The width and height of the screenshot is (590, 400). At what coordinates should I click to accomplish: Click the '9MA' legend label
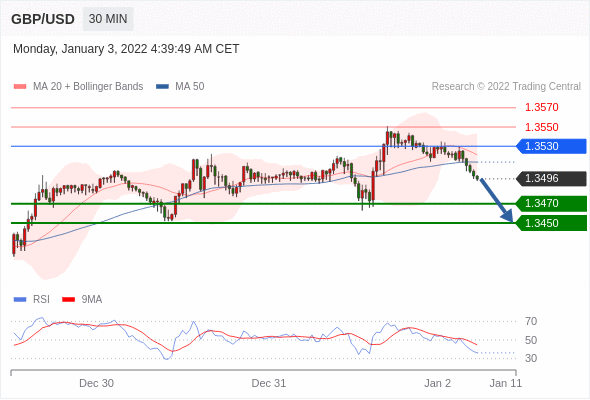pos(92,300)
